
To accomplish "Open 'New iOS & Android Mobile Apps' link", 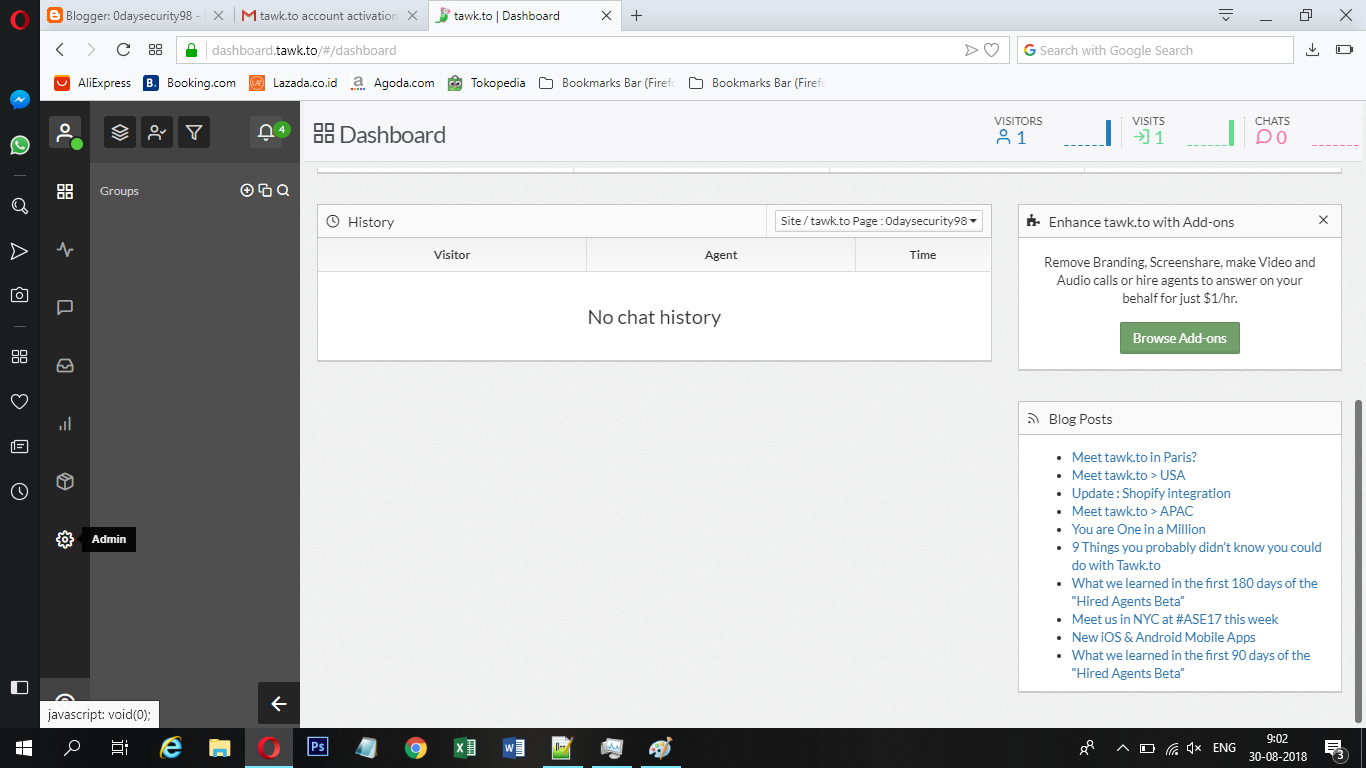I will (1164, 637).
